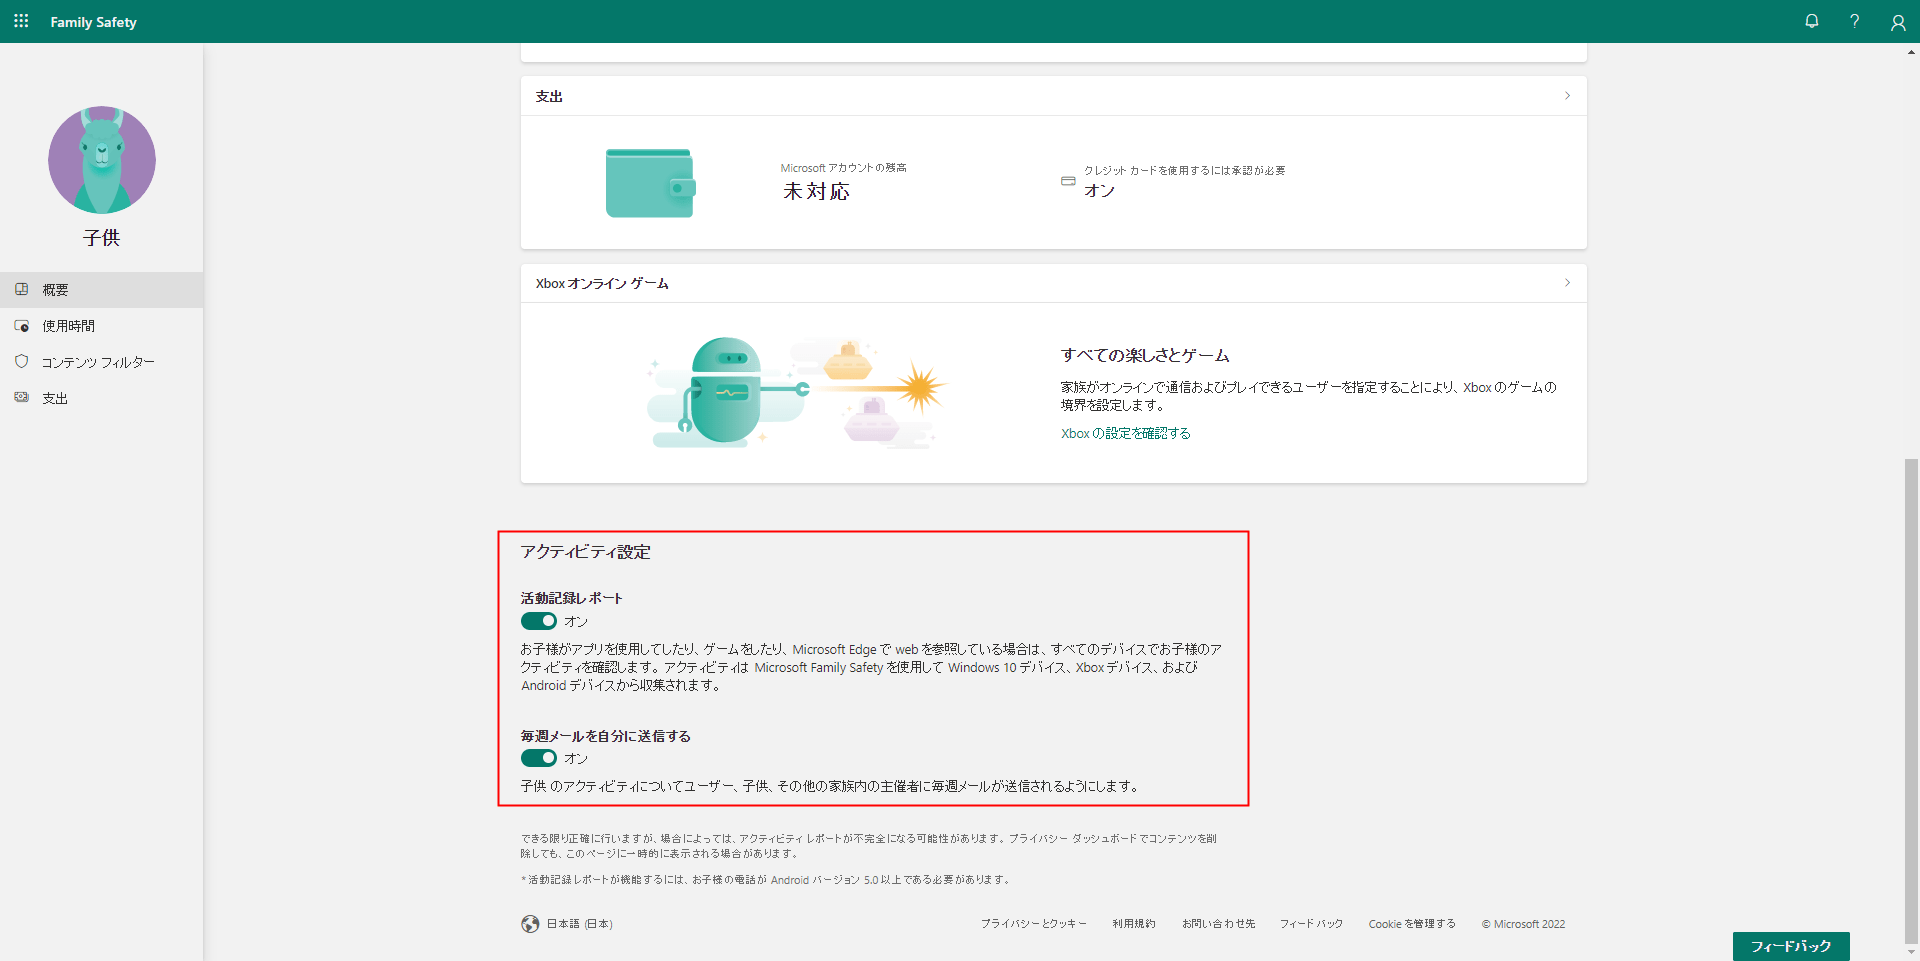Click the 支出 money icon in sidebar

tap(21, 397)
